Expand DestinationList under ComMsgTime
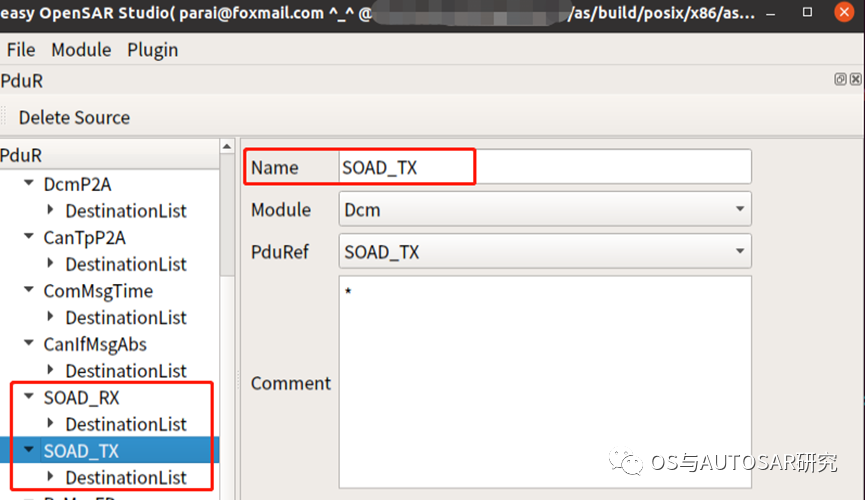This screenshot has height=500, width=865. pos(51,317)
